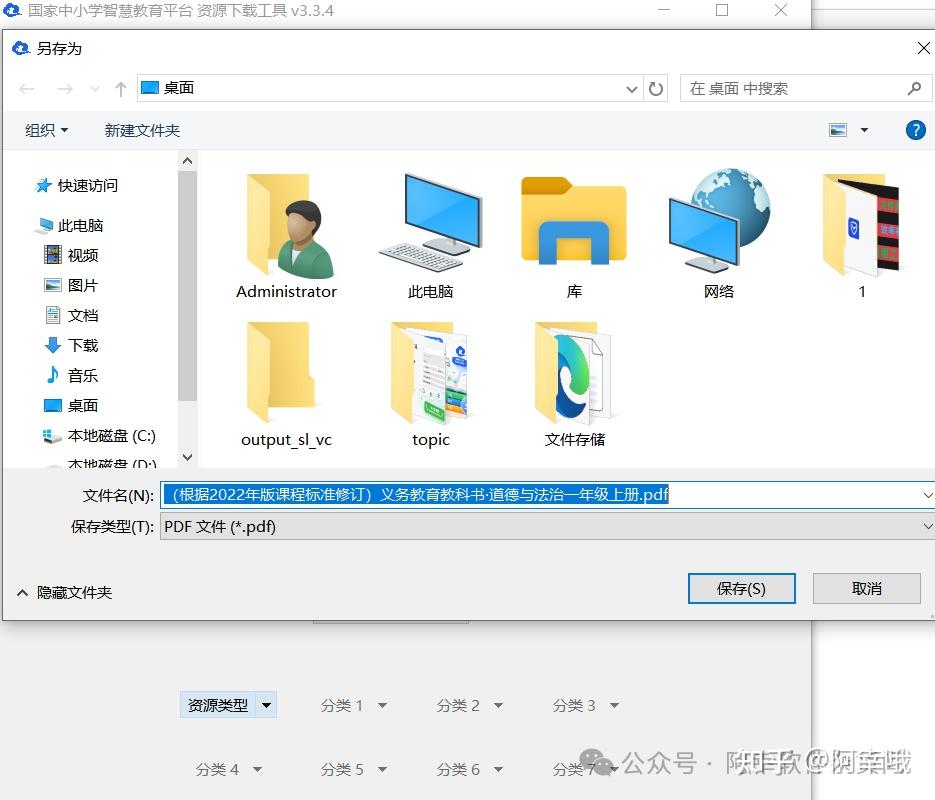Open the 此电脑 computer icon in file list
The image size is (935, 800).
pos(431,235)
